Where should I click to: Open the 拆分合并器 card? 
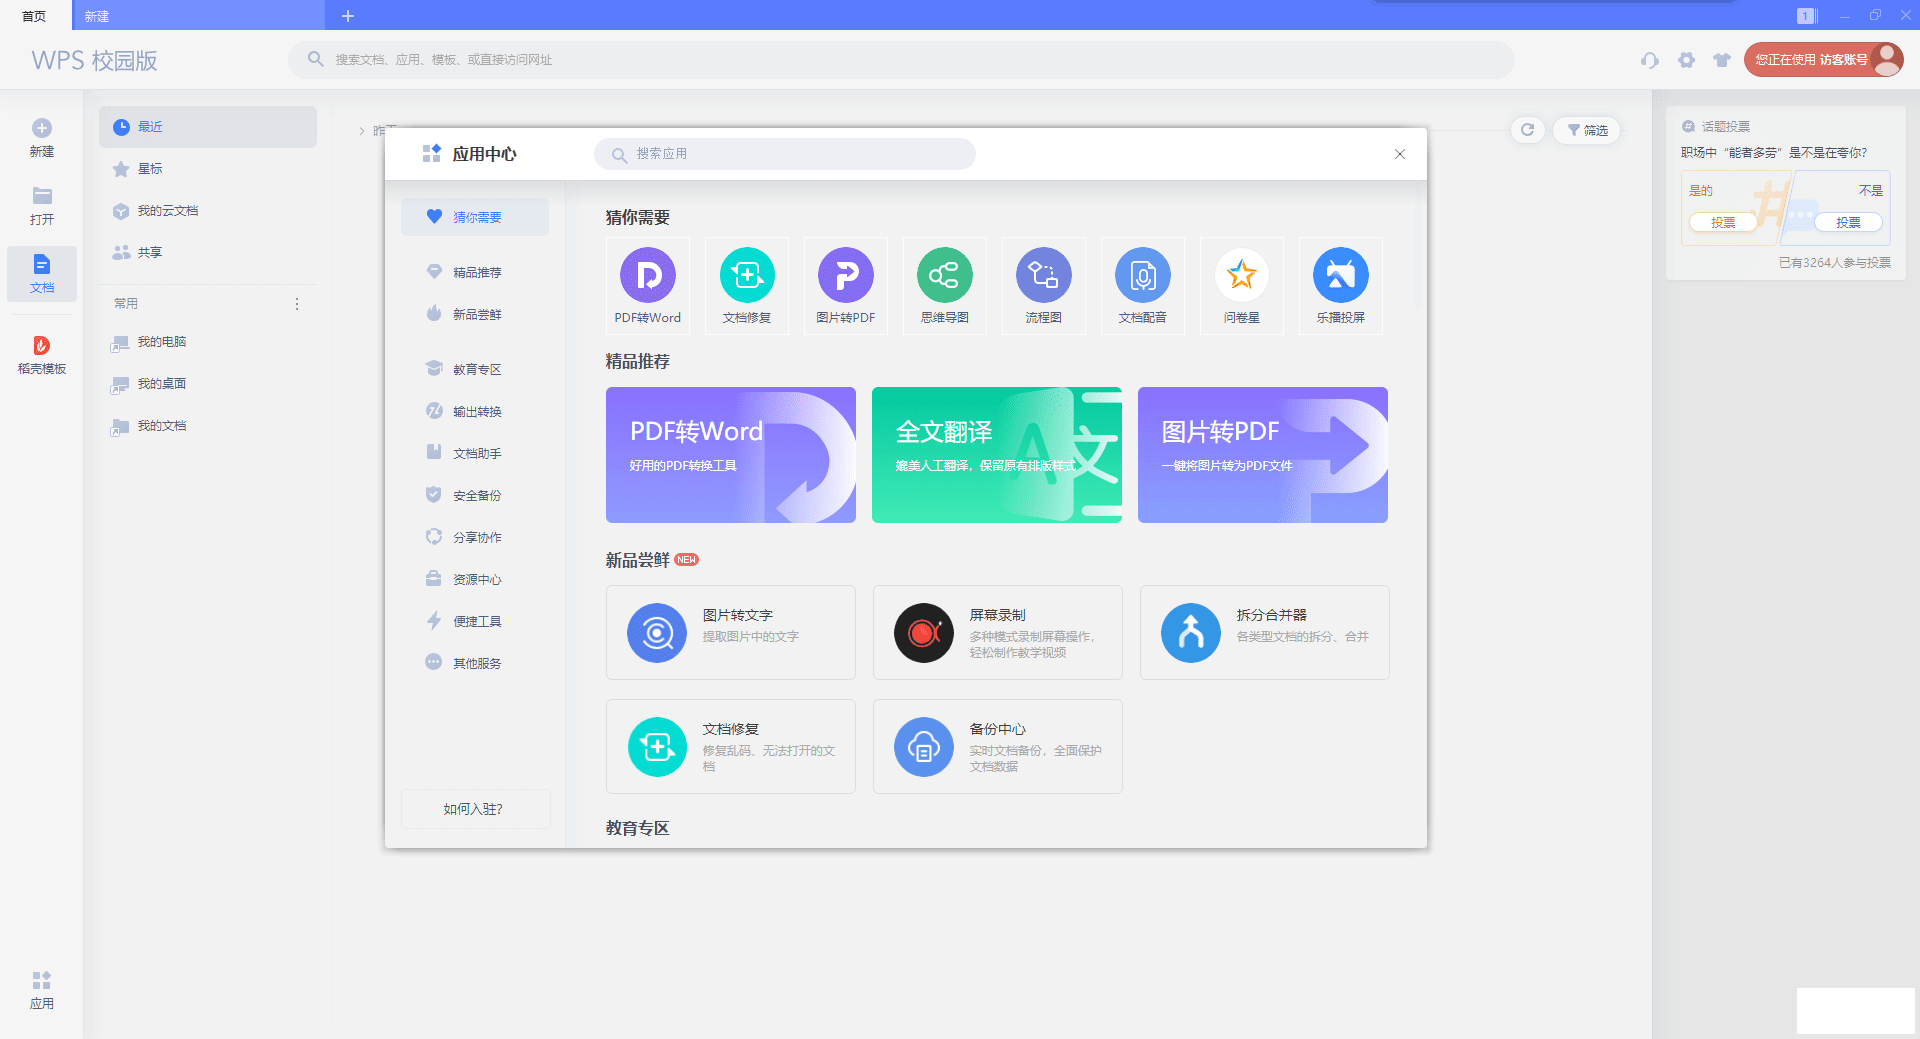tap(1264, 632)
